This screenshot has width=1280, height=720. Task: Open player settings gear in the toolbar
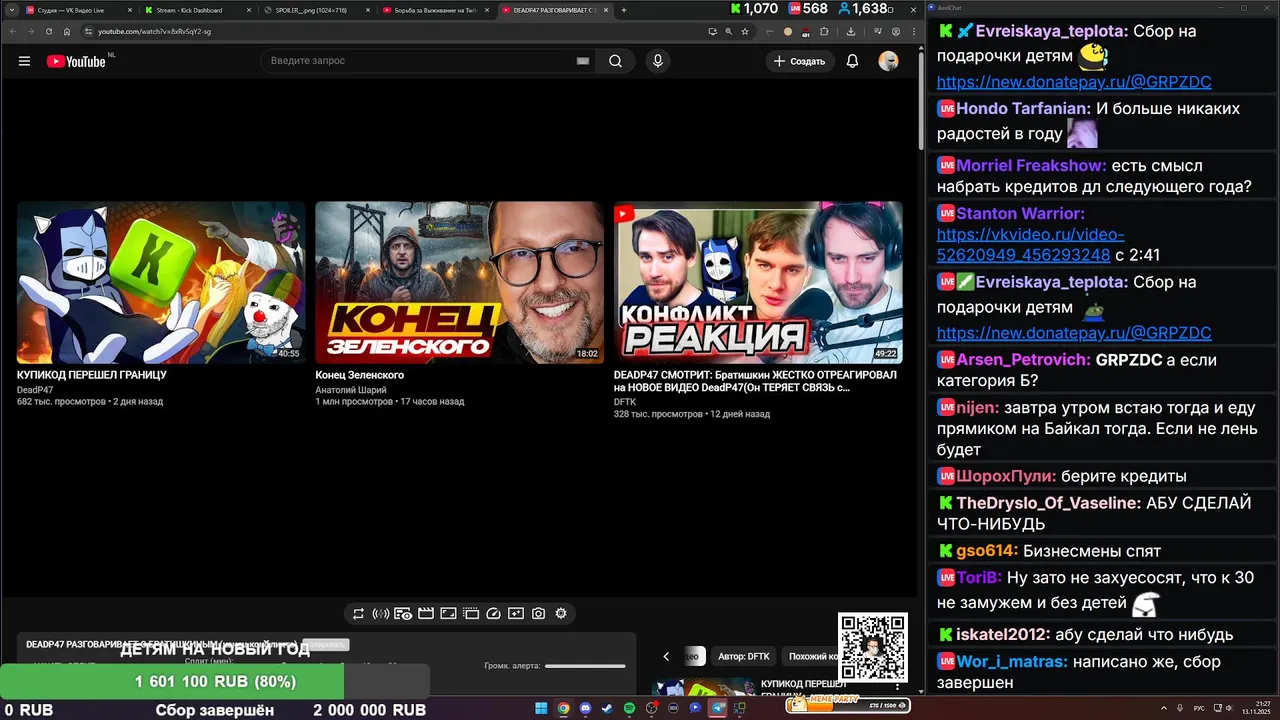[x=561, y=613]
